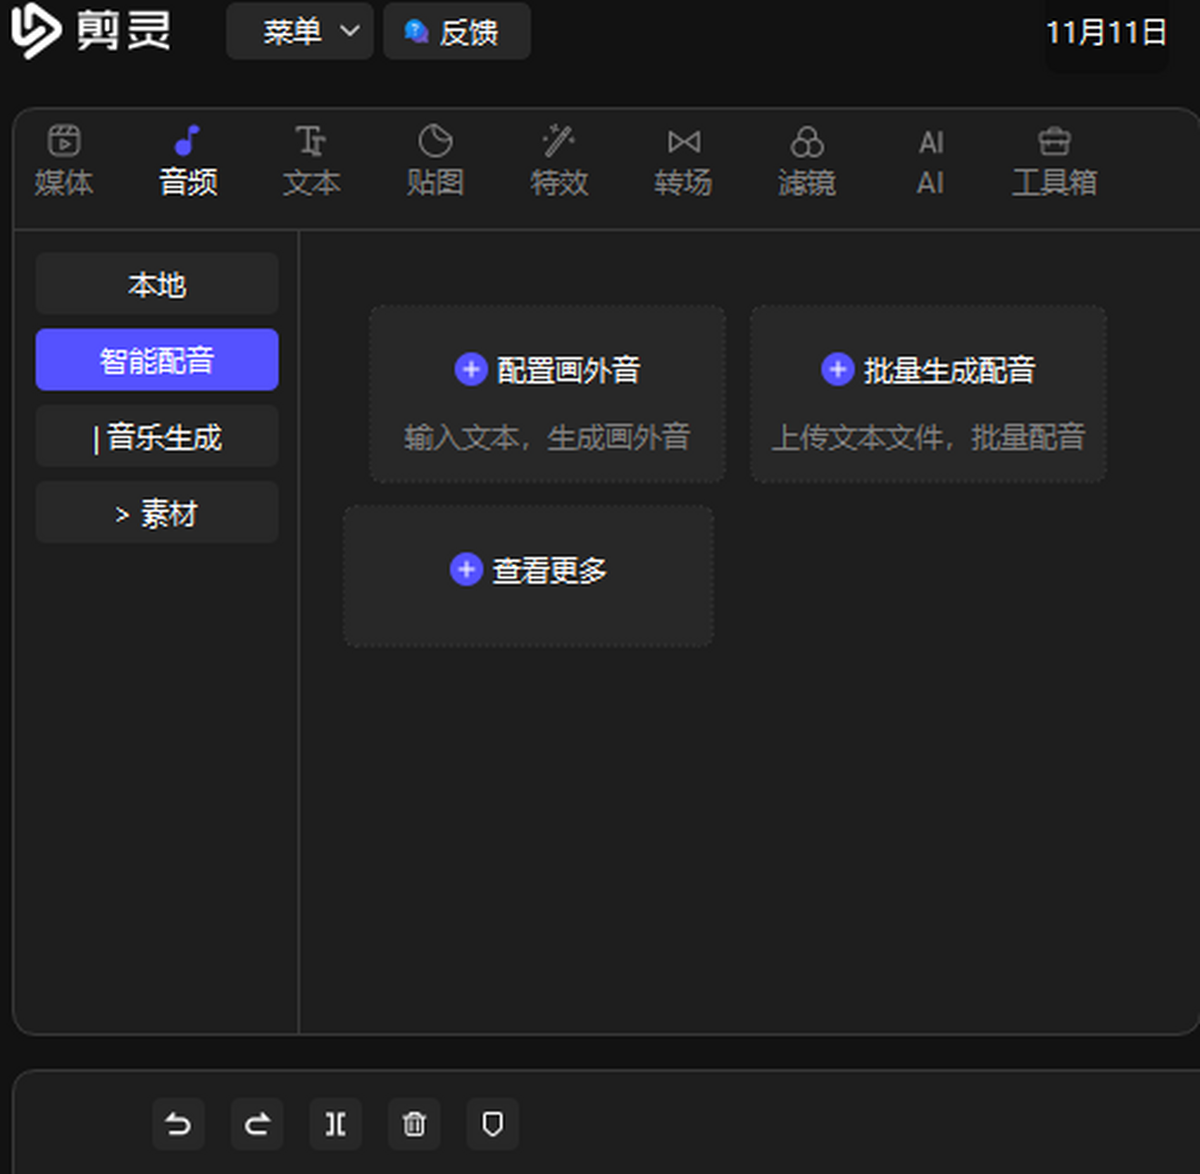Open the 贴图 sticker panel
The height and width of the screenshot is (1174, 1200).
coord(435,161)
